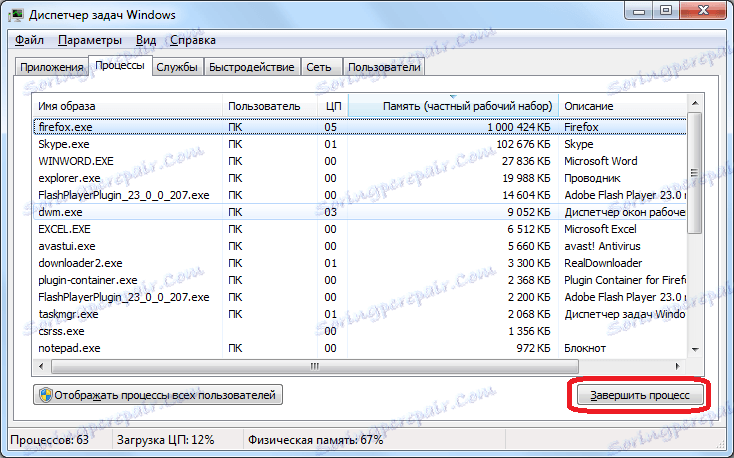Select the downloader2.exe process
Image resolution: width=734 pixels, height=458 pixels.
tap(360, 263)
